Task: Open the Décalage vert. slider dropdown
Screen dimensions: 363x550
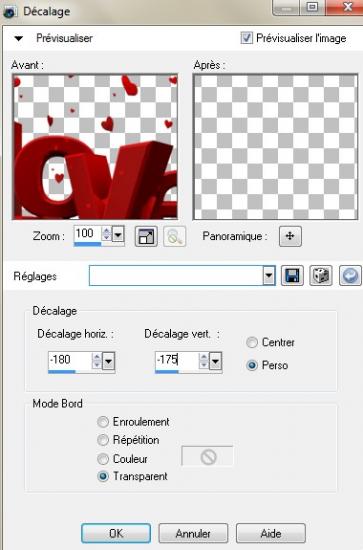Action: [x=215, y=361]
